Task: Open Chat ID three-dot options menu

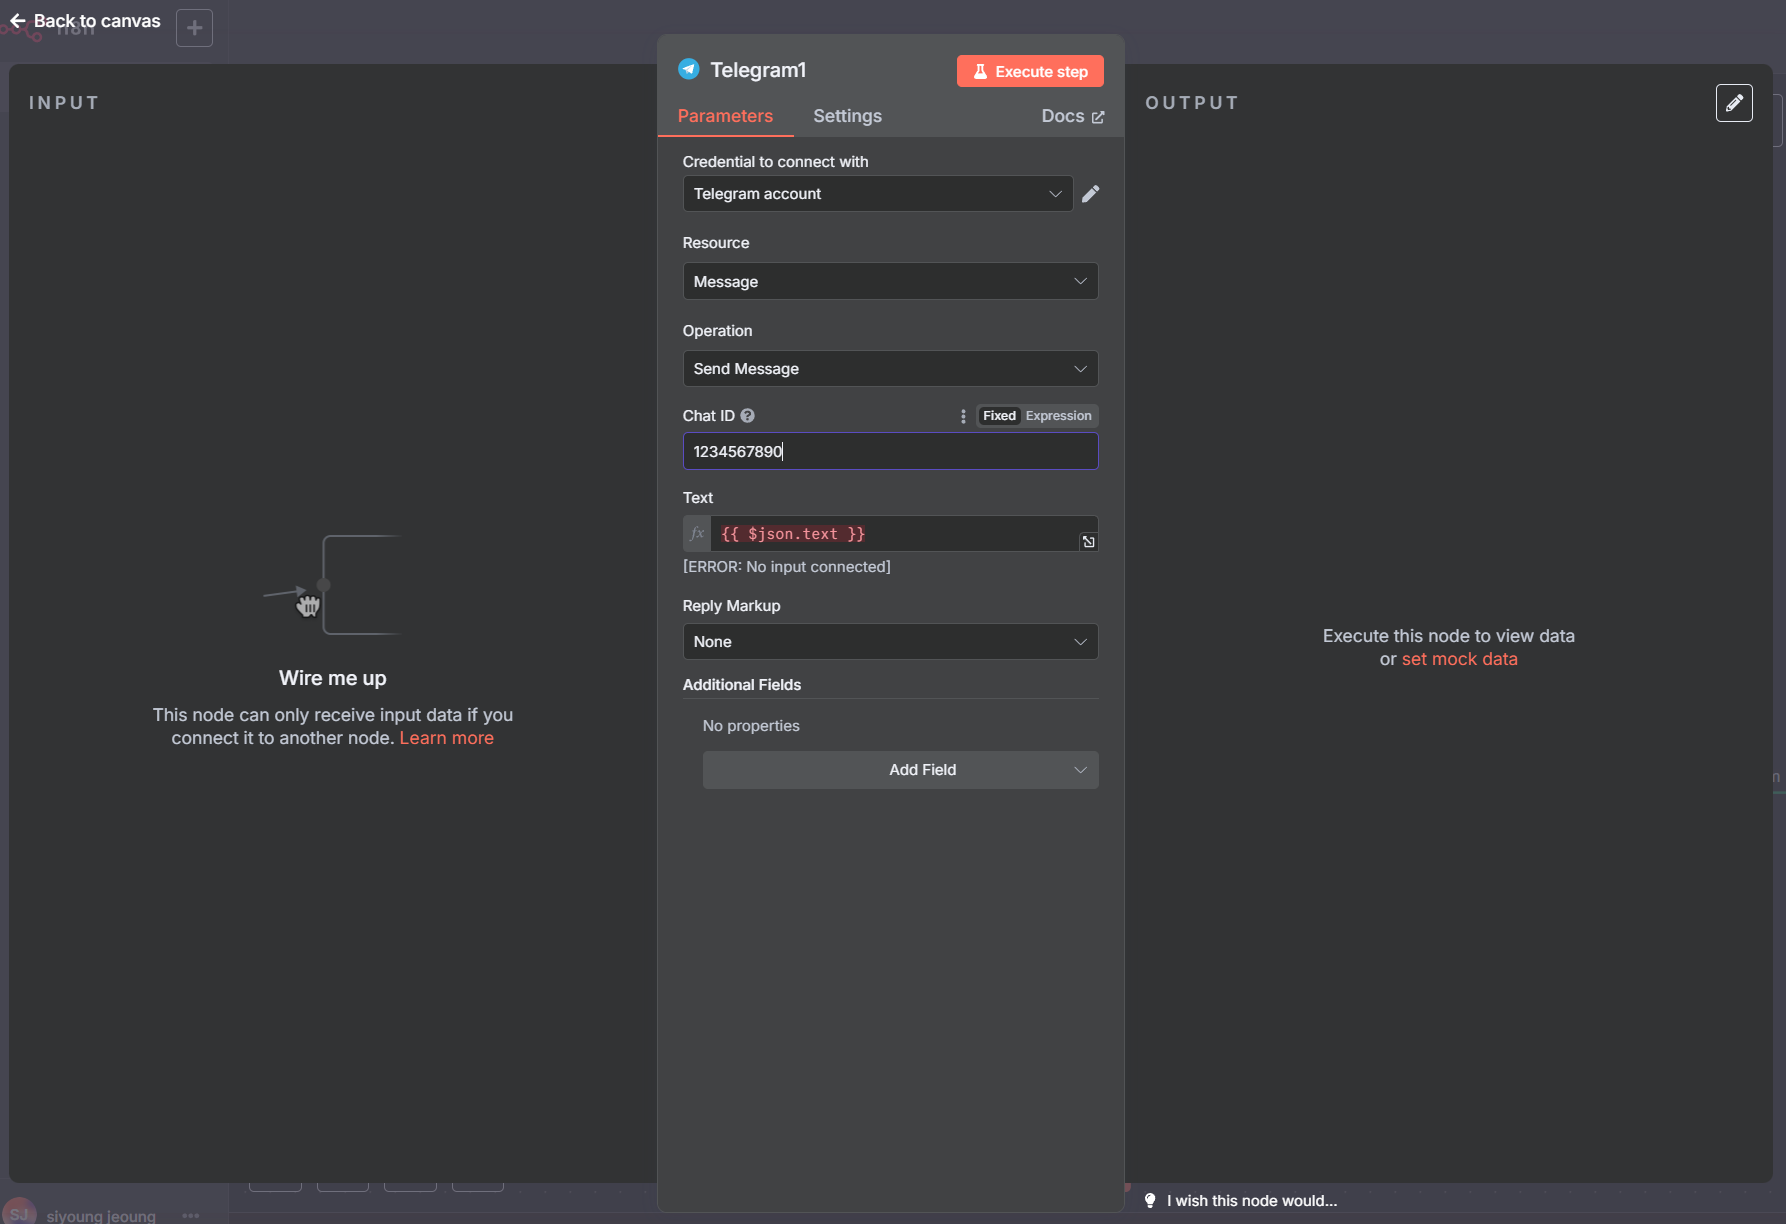Action: [x=963, y=416]
